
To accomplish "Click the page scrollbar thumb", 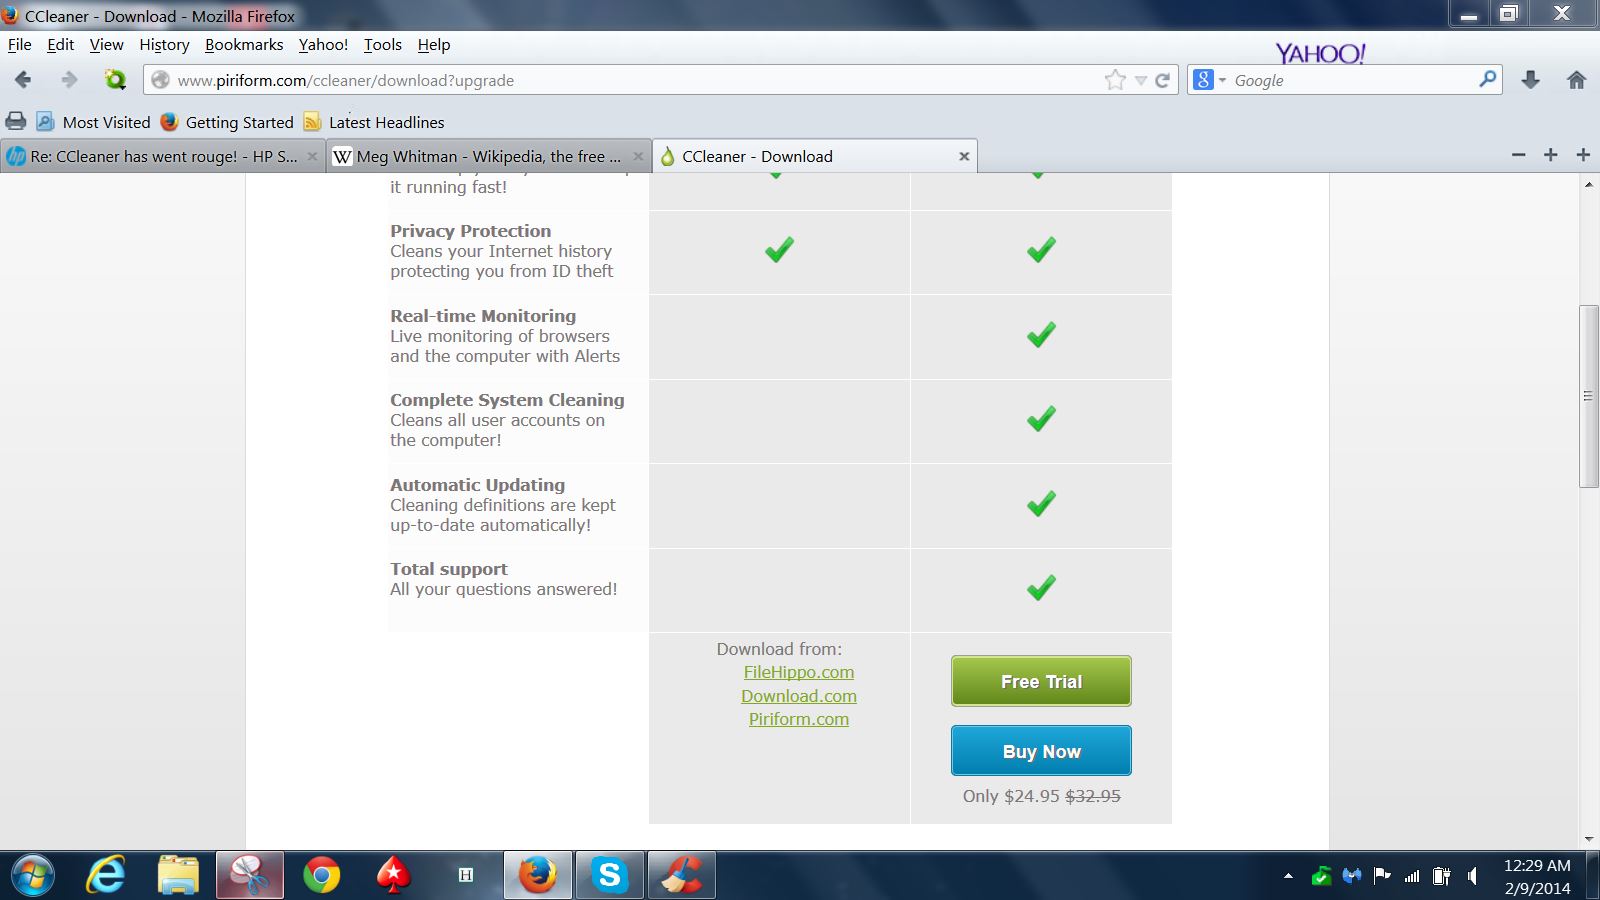I will click(x=1588, y=396).
